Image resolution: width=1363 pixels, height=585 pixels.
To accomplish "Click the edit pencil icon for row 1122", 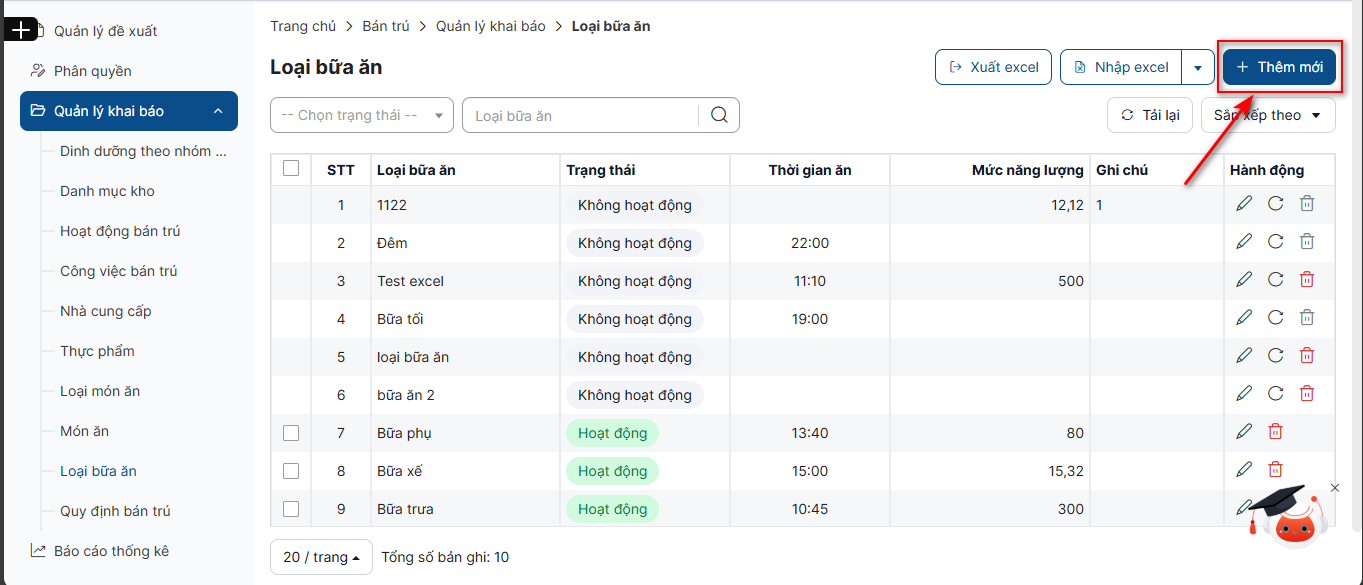I will click(1244, 204).
